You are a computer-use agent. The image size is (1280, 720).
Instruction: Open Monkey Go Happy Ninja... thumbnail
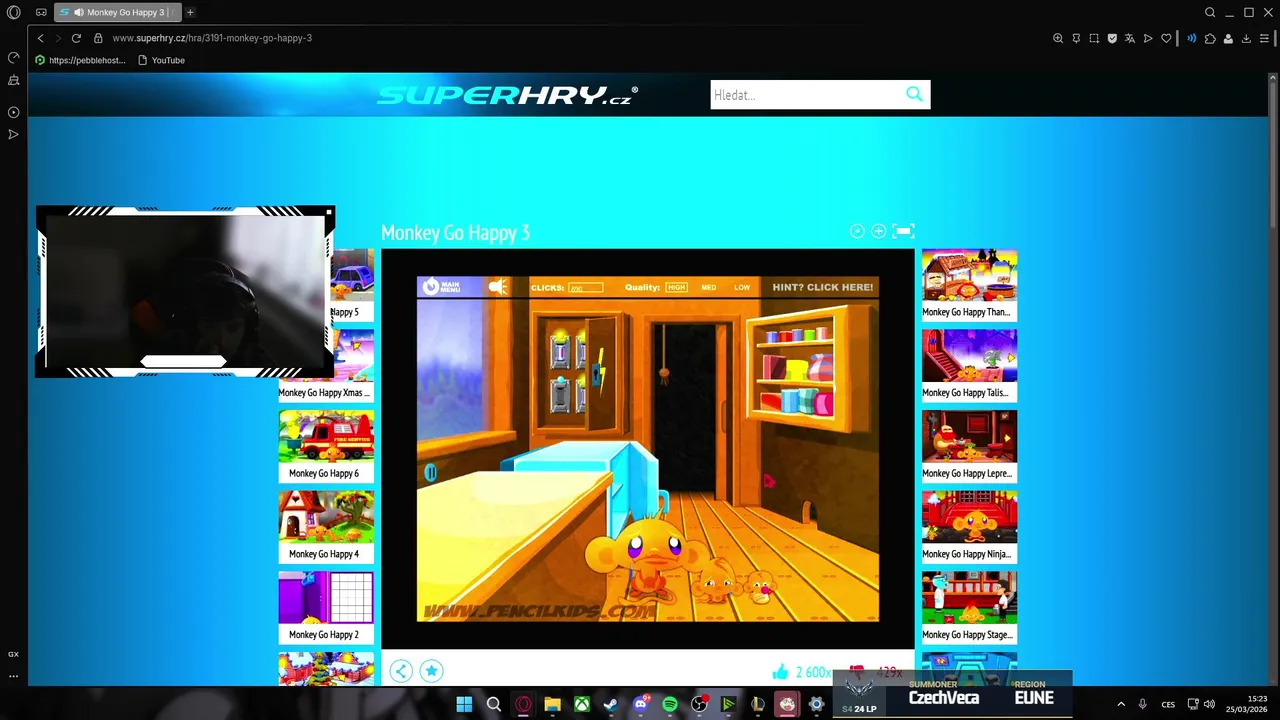click(969, 526)
